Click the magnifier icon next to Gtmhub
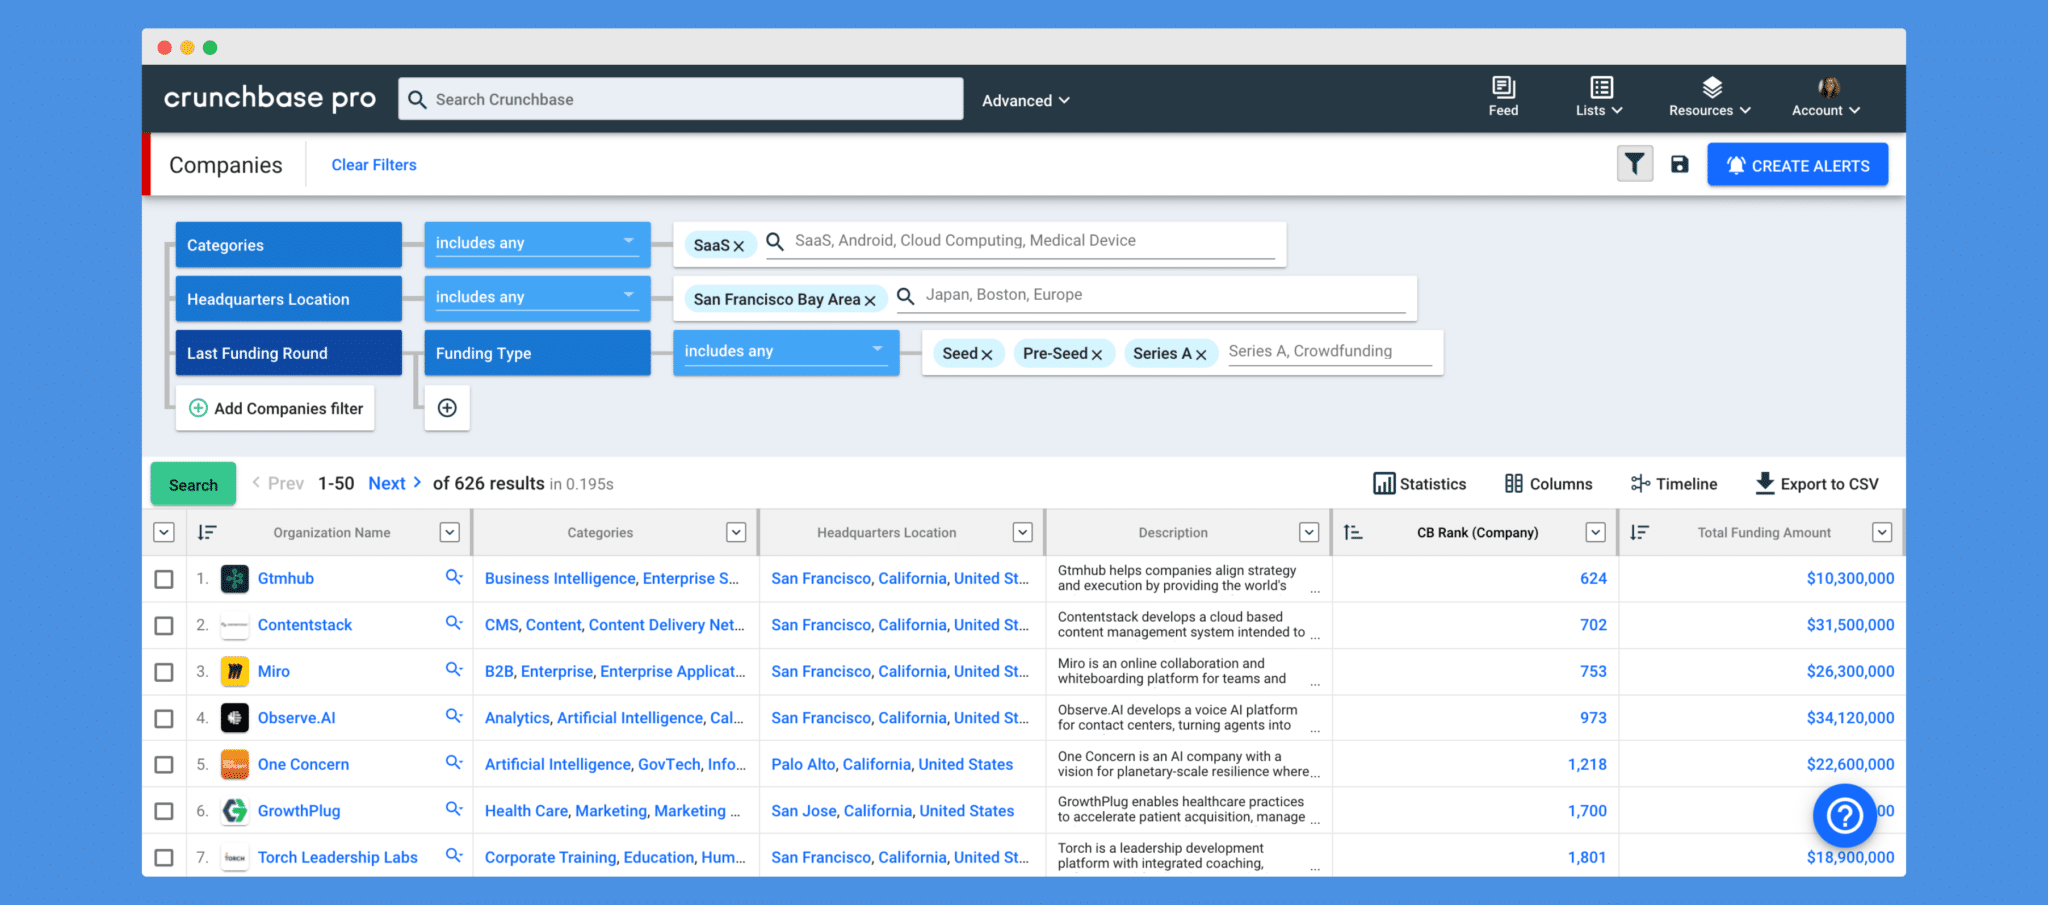The image size is (2048, 905). coord(454,577)
